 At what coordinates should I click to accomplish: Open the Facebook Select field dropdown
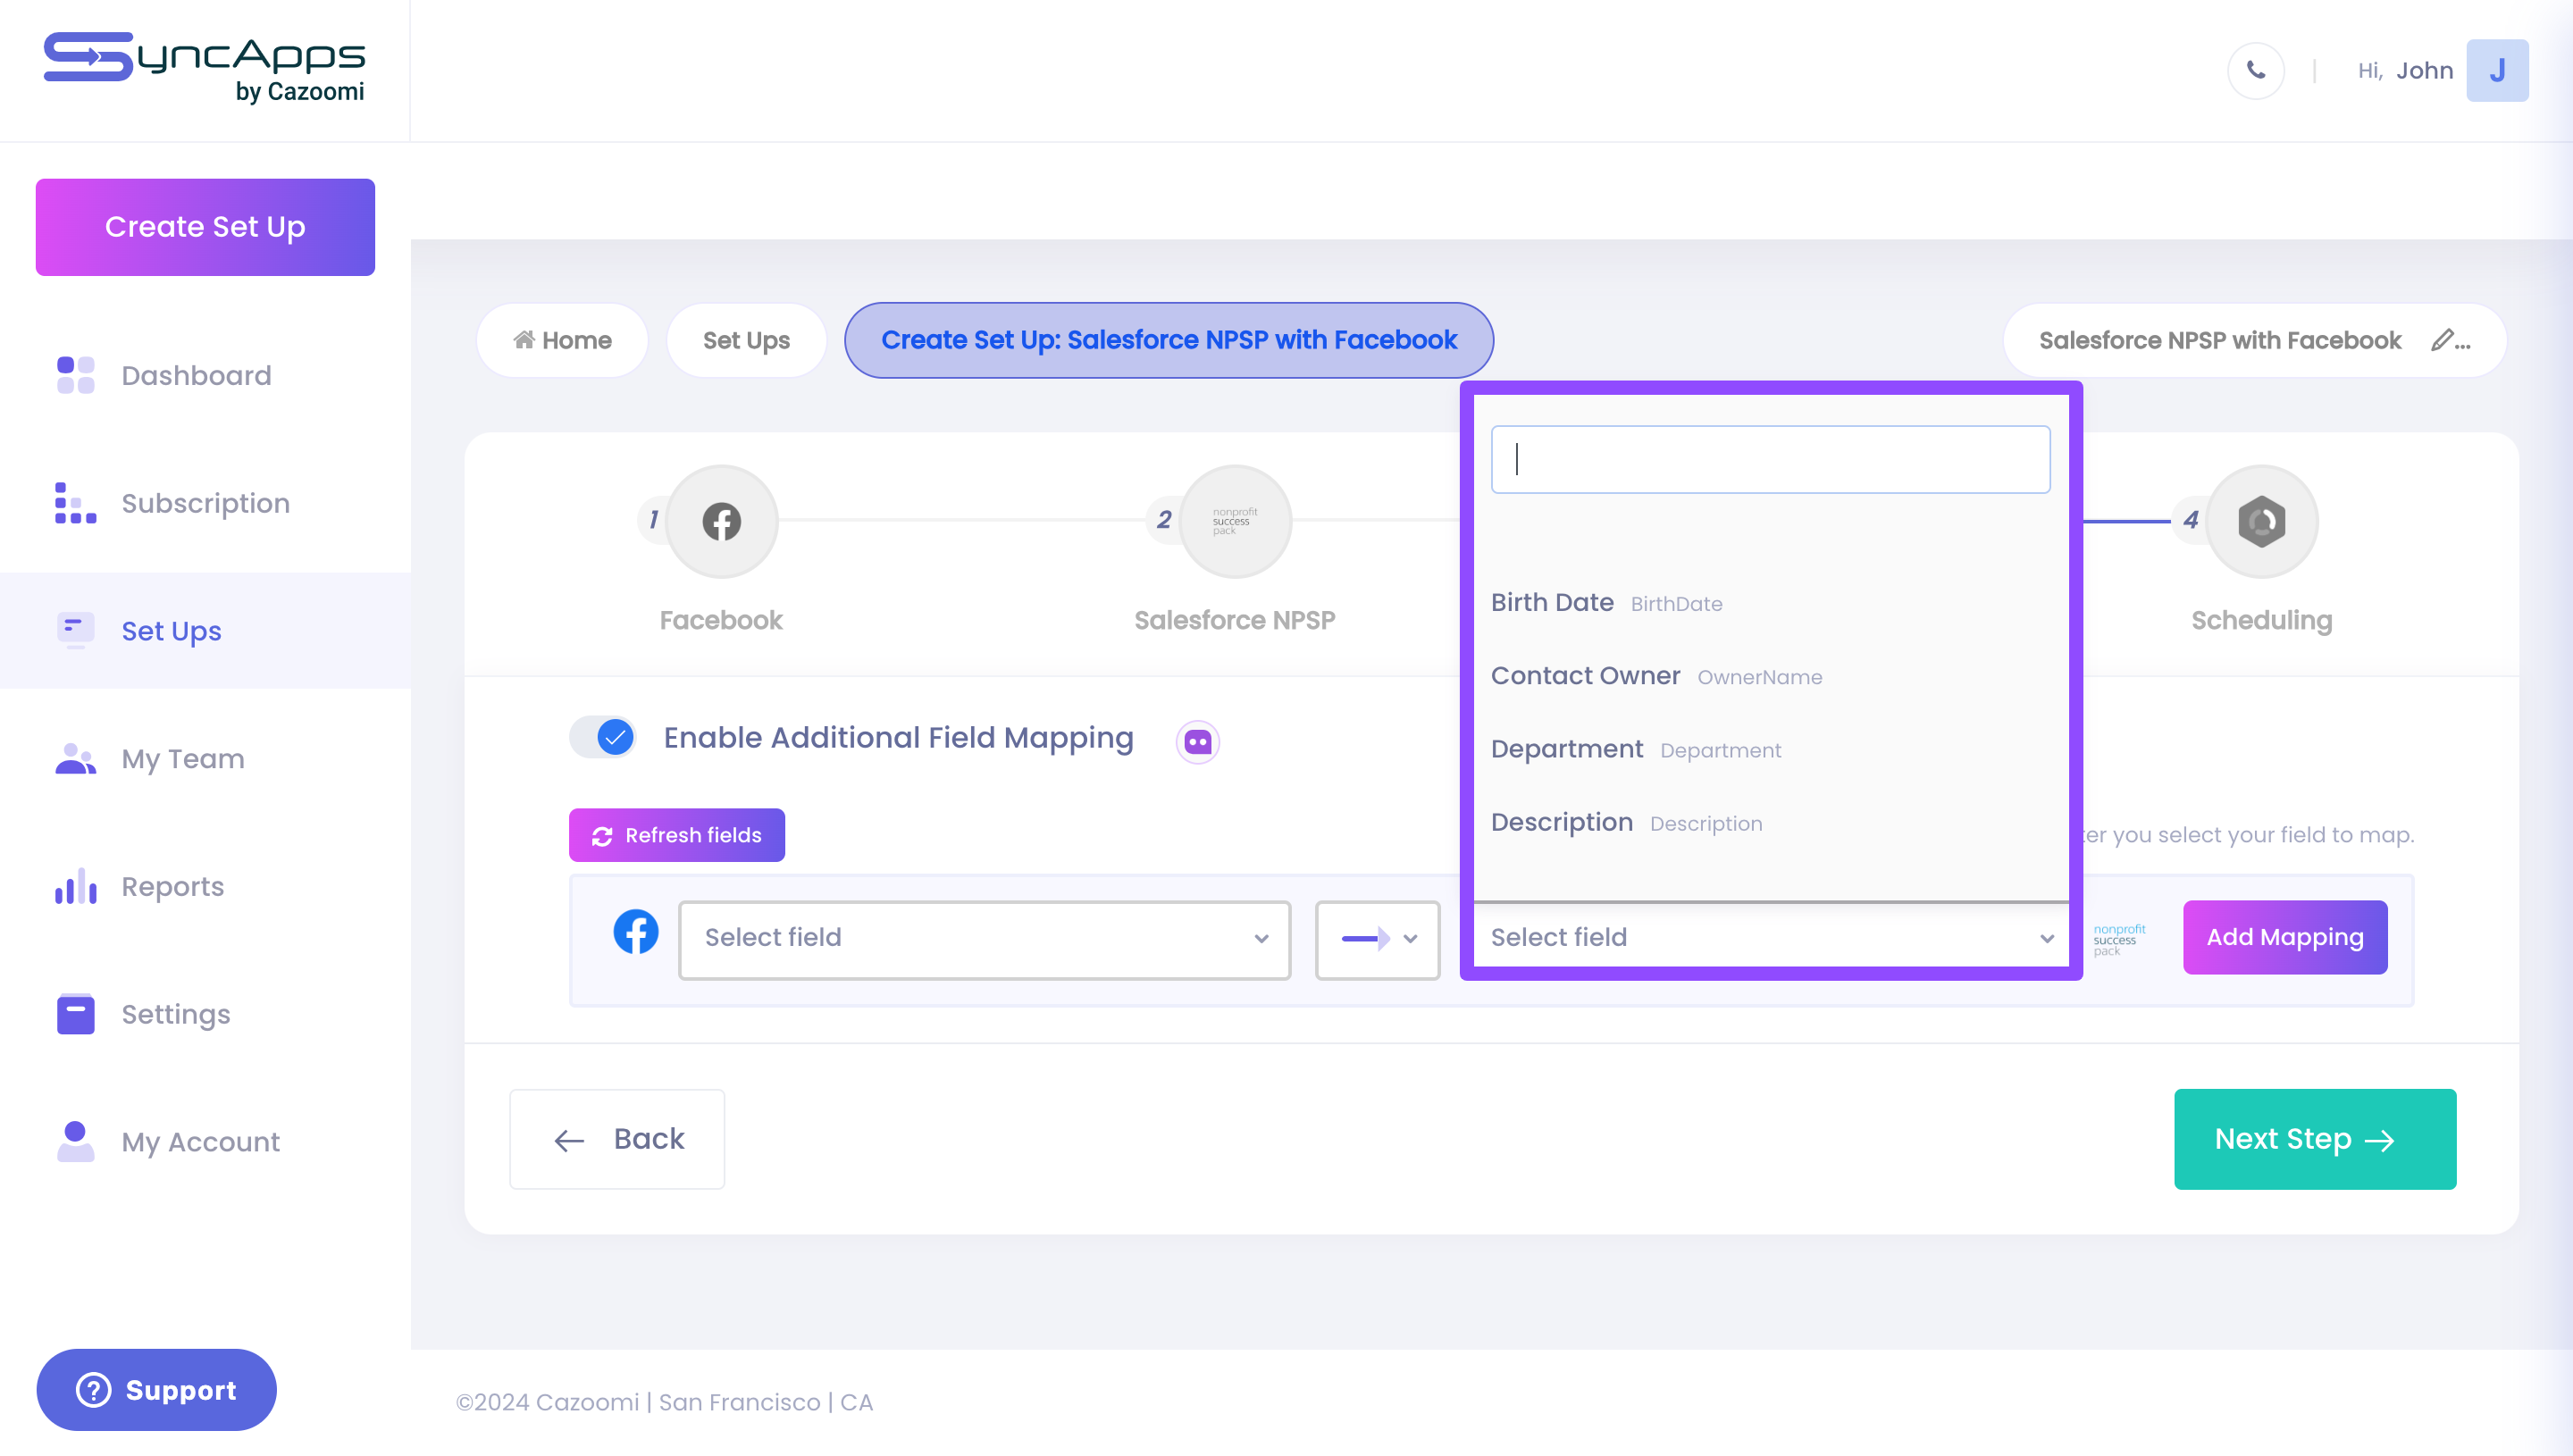(x=984, y=939)
